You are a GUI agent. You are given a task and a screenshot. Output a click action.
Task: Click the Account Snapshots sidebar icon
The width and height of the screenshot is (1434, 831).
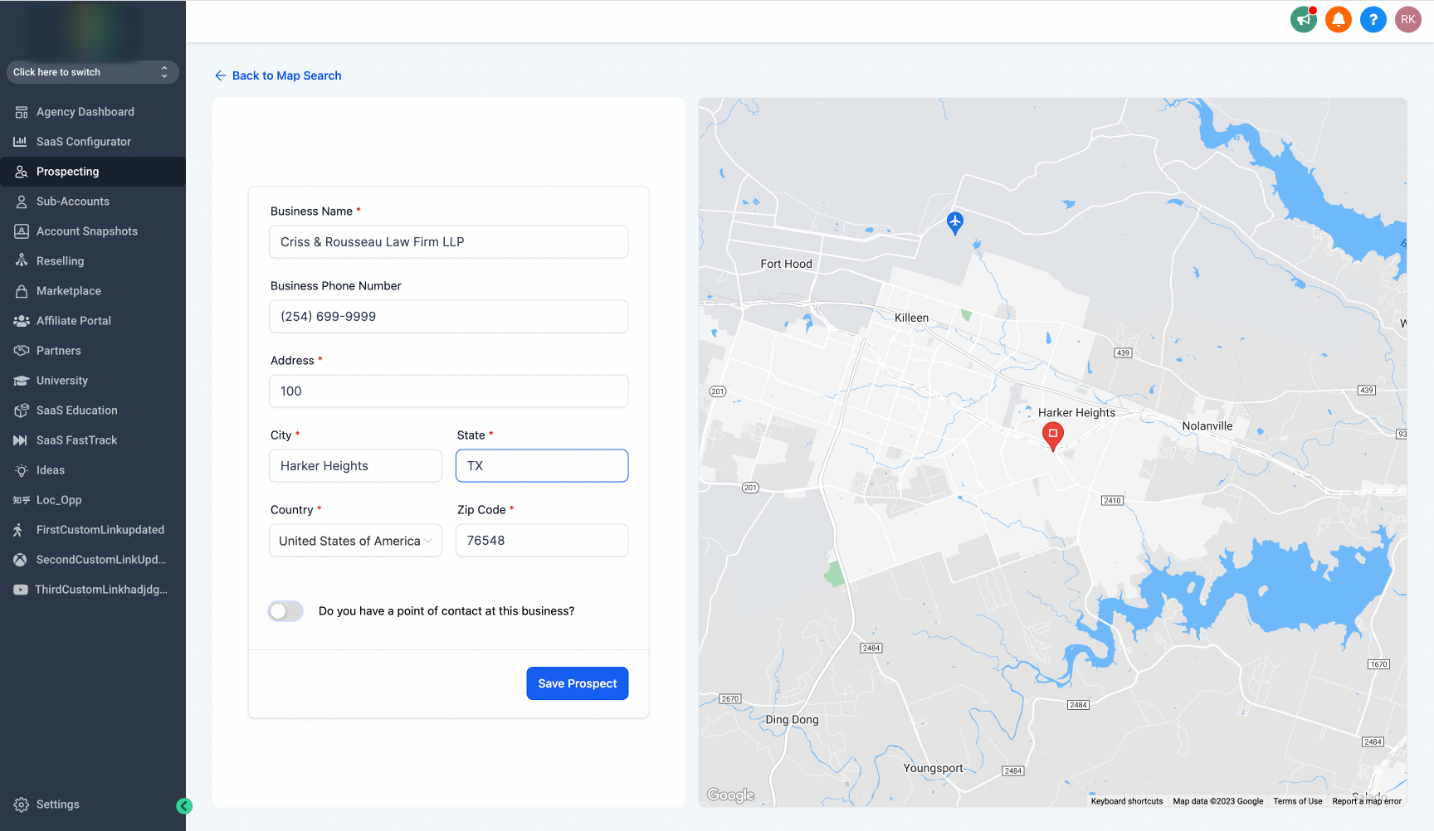coord(21,231)
